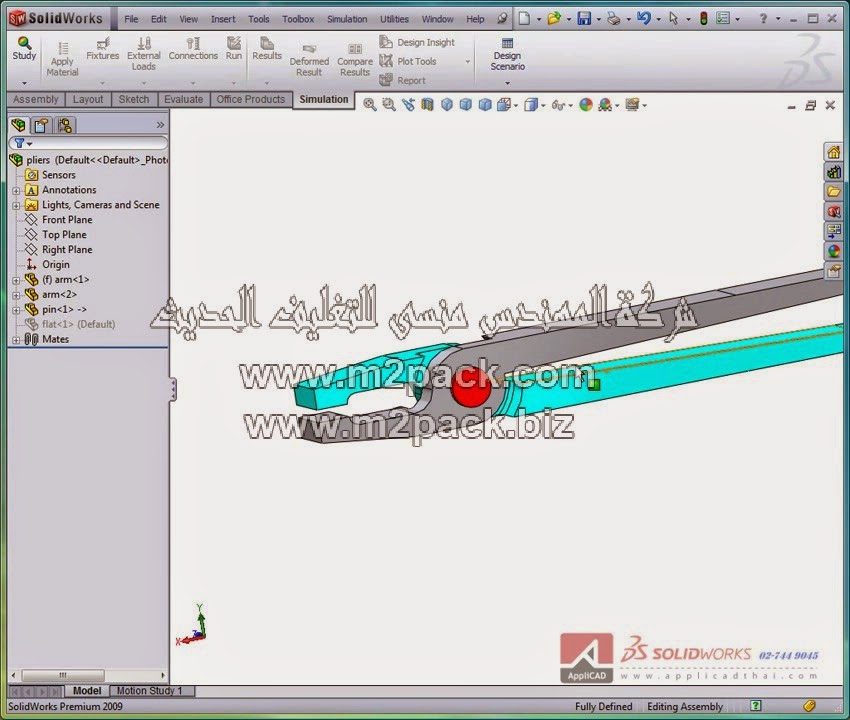This screenshot has width=850, height=720.
Task: Click the feature tree horizontal scrollbar
Action: [63, 676]
